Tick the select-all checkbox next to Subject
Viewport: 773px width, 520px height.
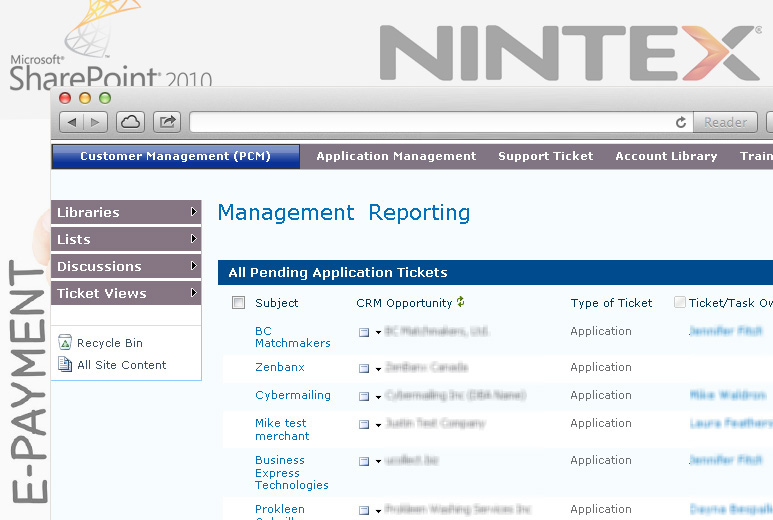[x=239, y=303]
